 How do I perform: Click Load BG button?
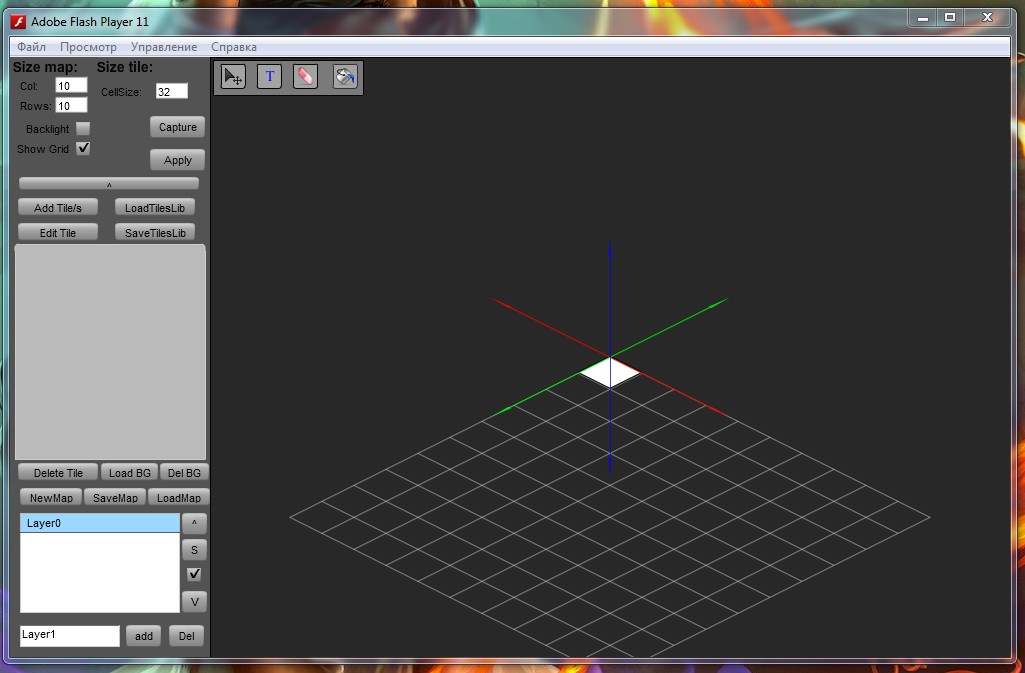point(129,472)
